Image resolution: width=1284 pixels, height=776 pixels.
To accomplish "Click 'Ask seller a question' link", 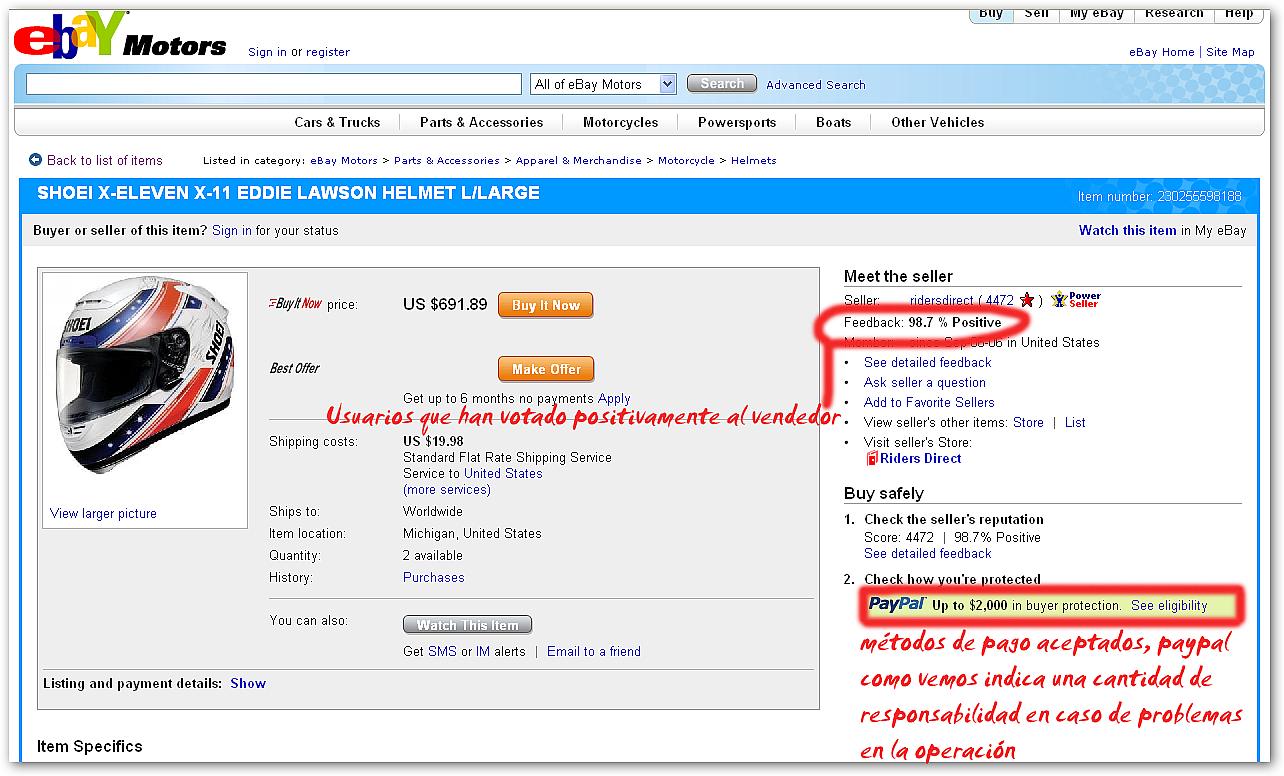I will click(925, 382).
